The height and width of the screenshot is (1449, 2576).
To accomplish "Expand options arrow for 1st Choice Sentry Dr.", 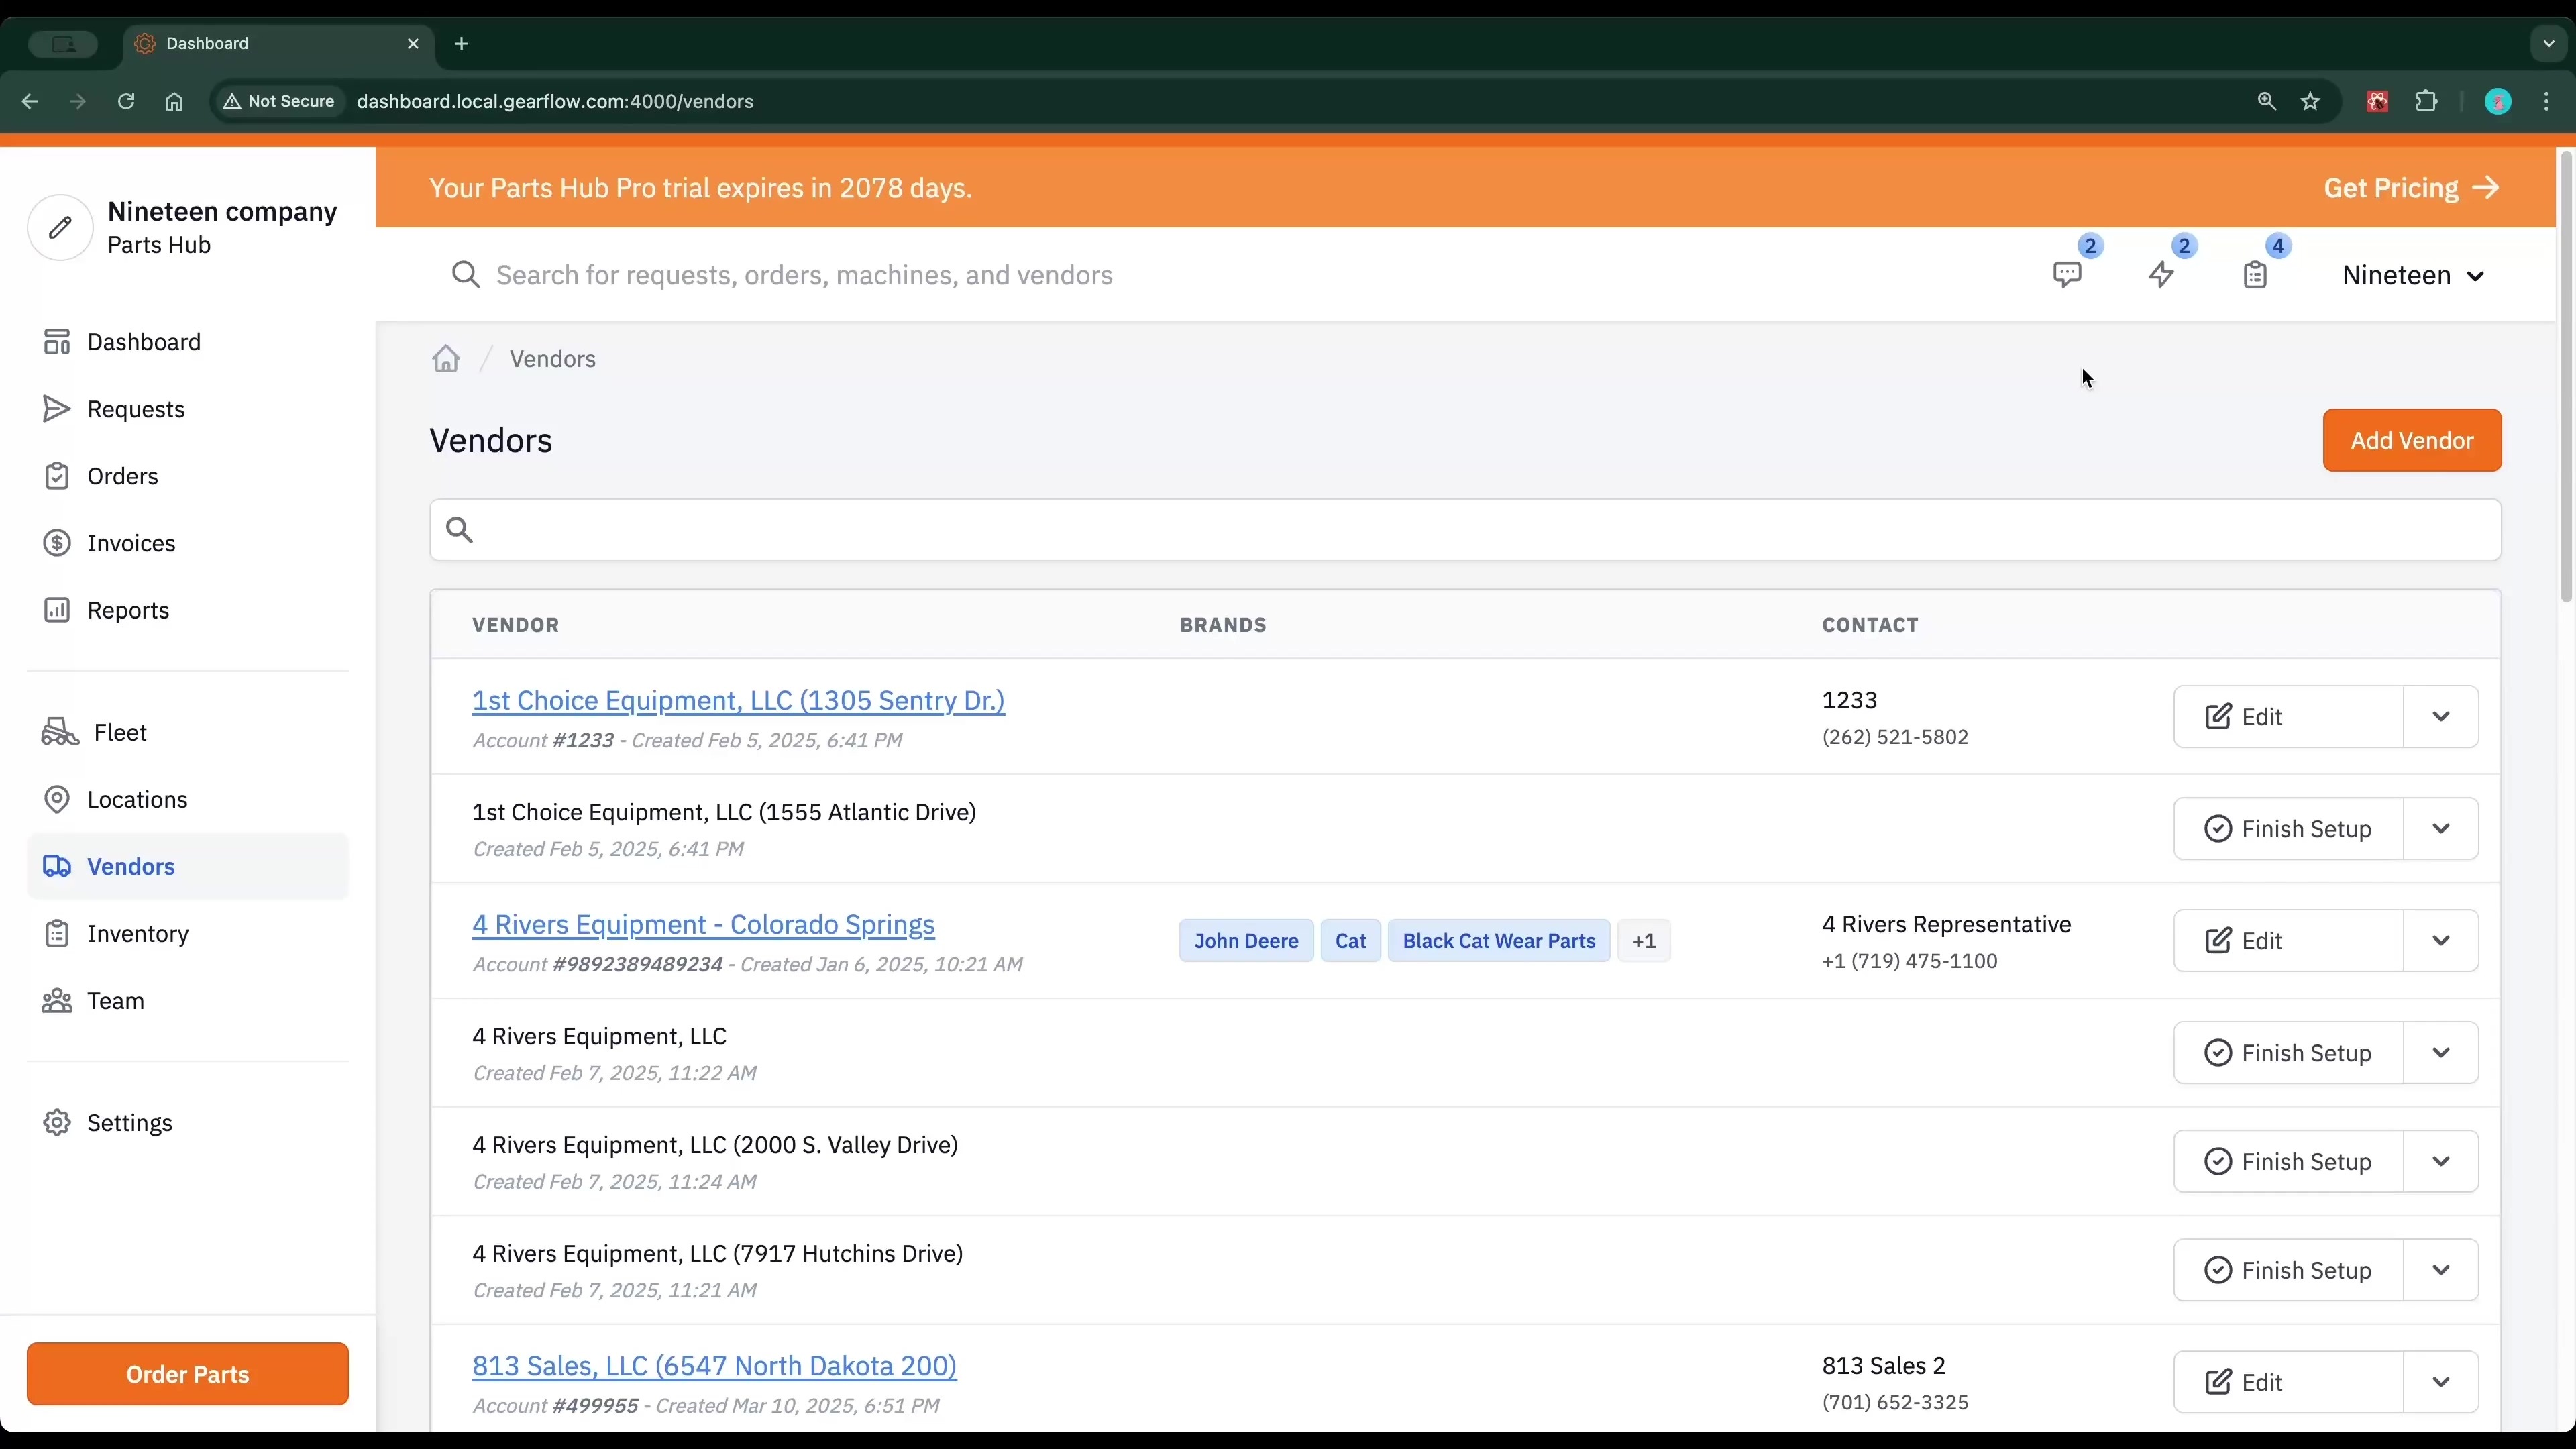I will pos(2440,717).
